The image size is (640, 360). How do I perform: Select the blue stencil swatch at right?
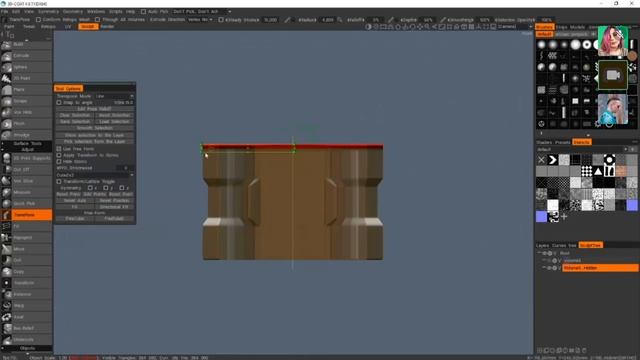[x=632, y=205]
